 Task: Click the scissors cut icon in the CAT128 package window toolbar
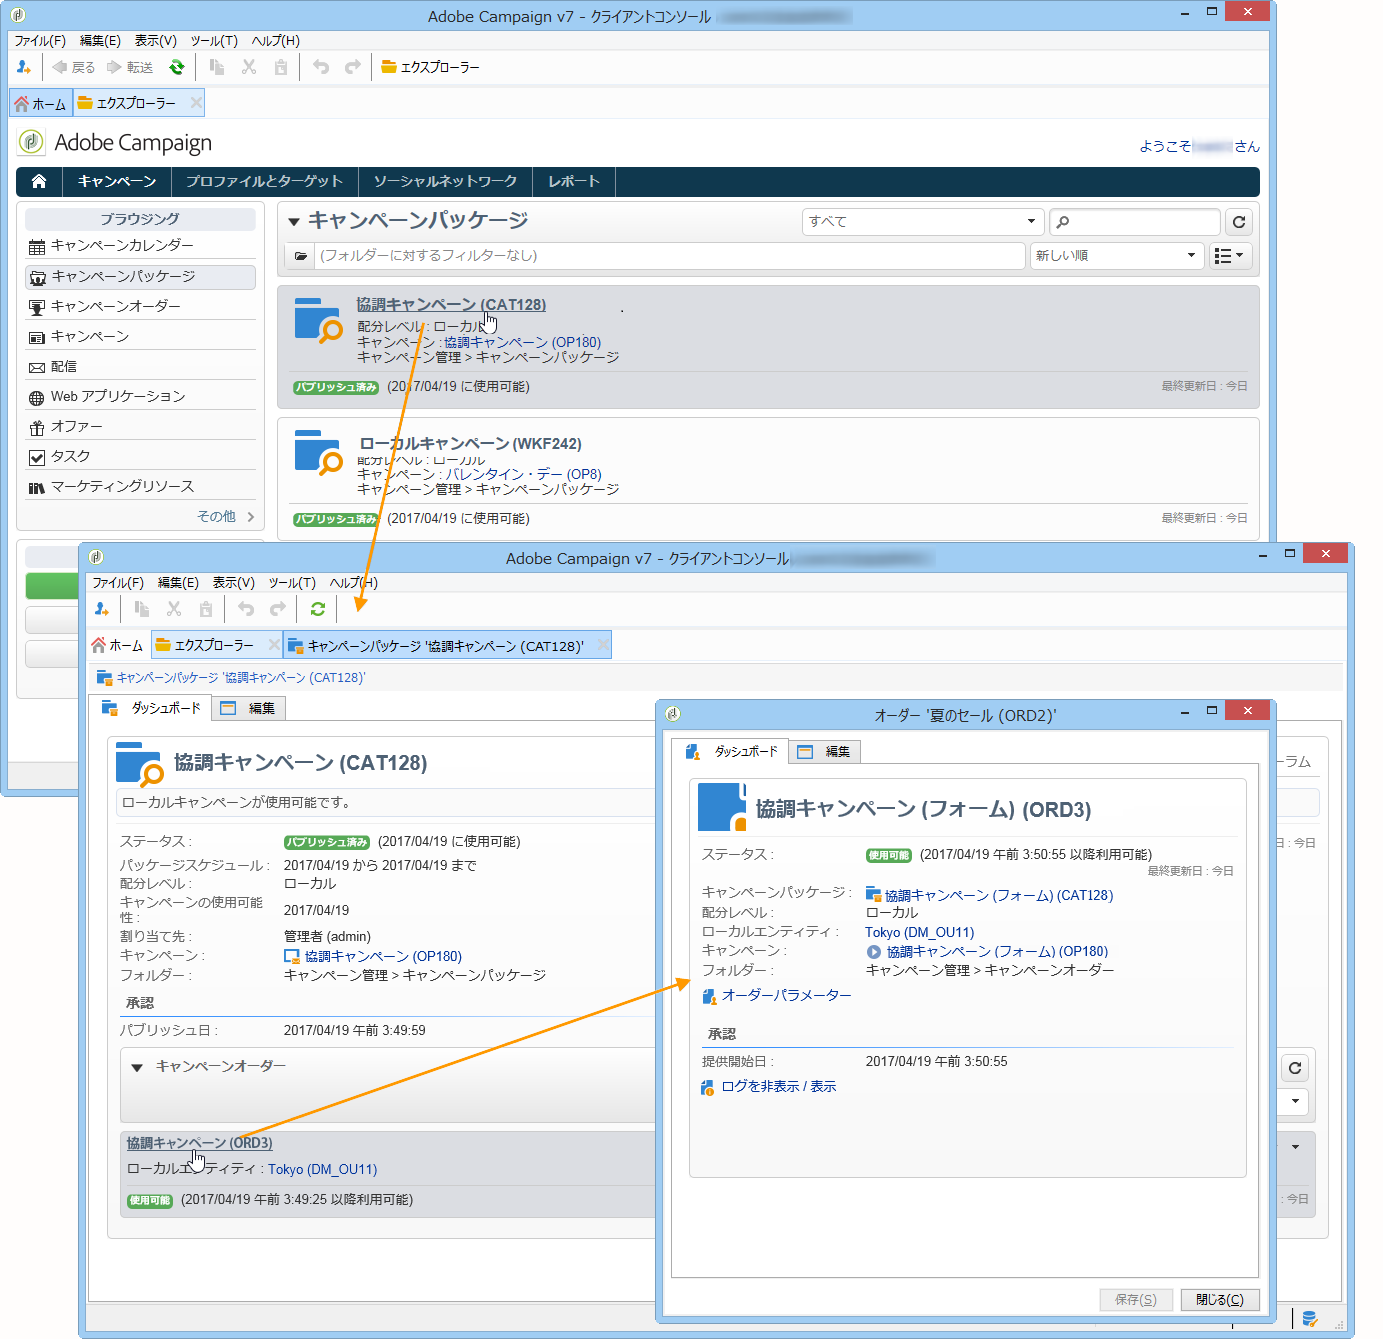coord(174,609)
